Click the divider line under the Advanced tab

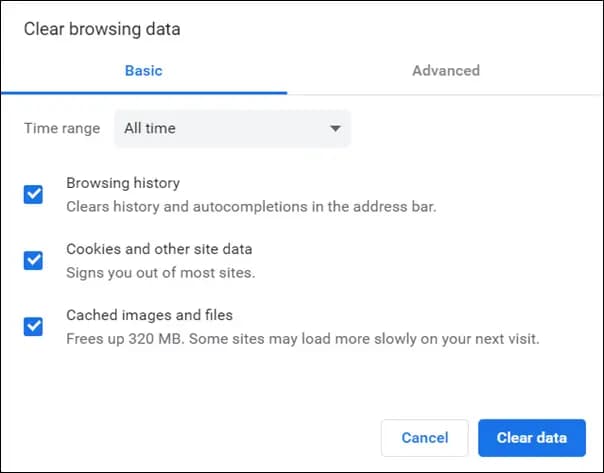click(x=445, y=94)
